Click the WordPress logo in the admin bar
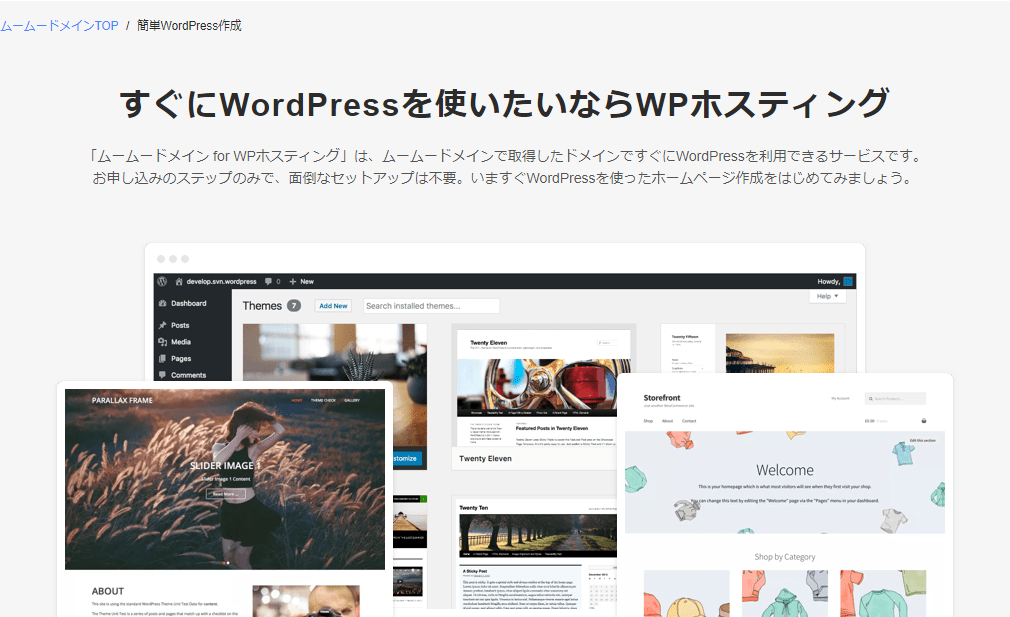The width and height of the screenshot is (1010, 617). click(x=162, y=281)
